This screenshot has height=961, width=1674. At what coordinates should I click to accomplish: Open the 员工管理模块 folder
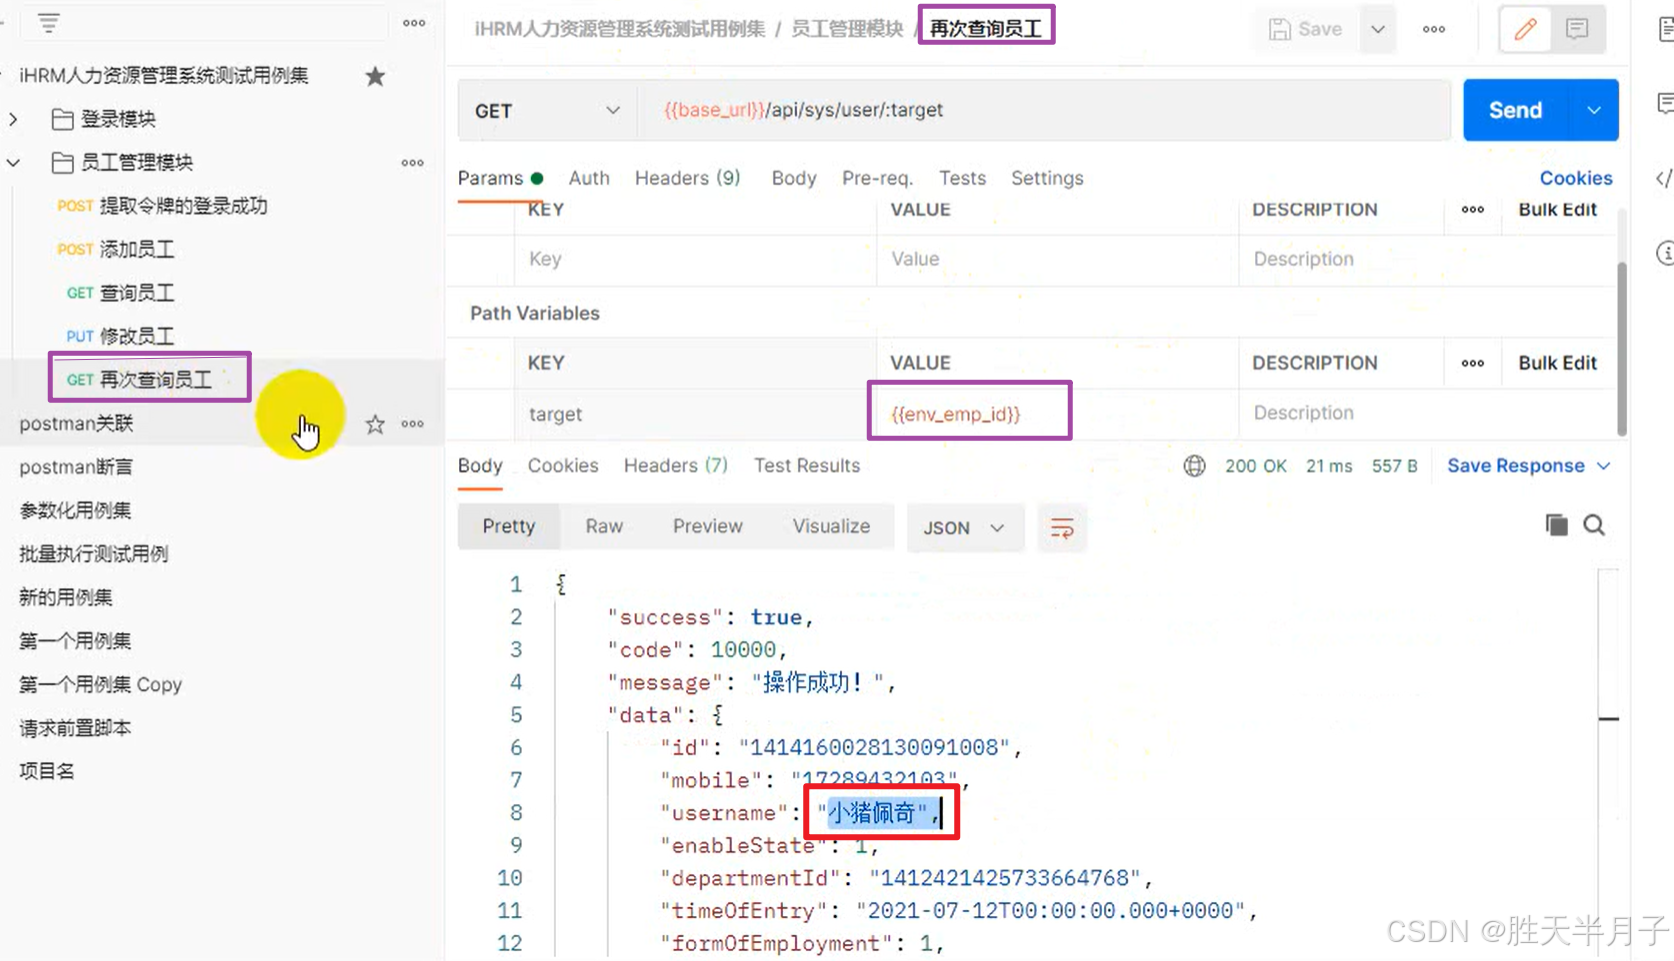[136, 162]
